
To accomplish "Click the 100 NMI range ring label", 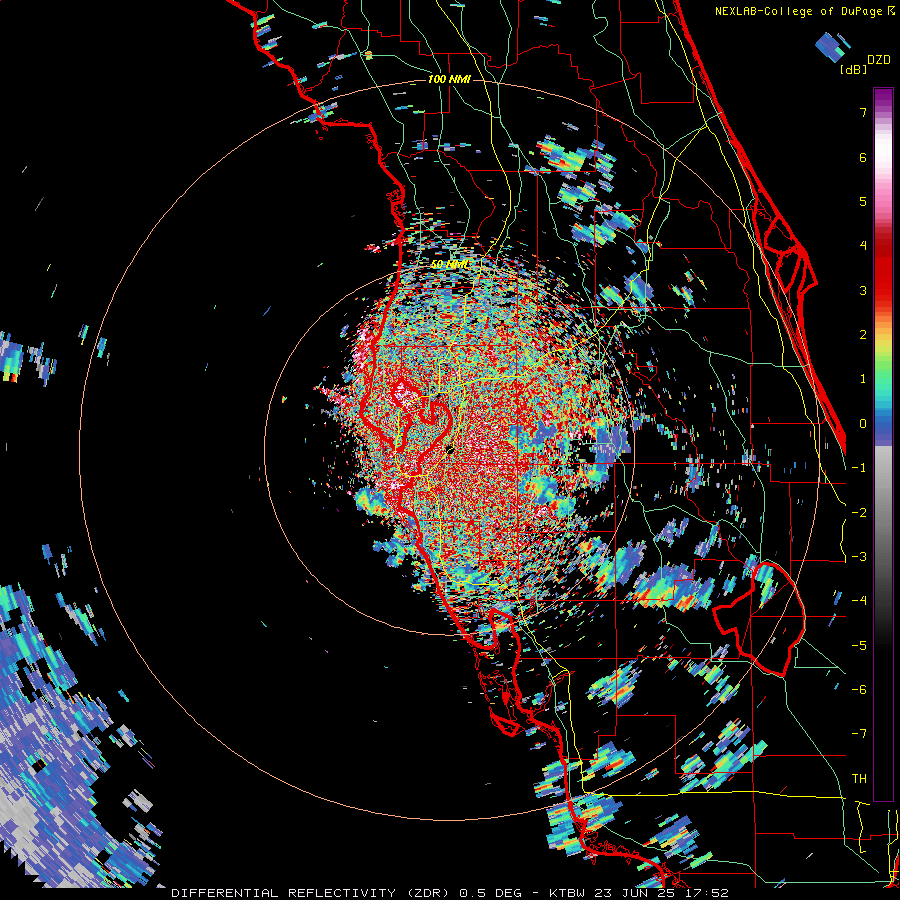I will [x=449, y=79].
